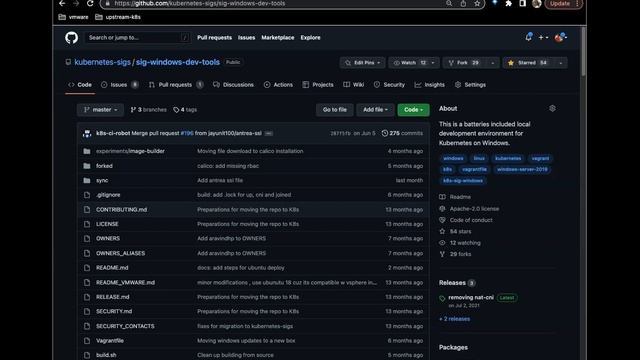This screenshot has width=640, height=360.
Task: View the 3 branches link
Action: [x=149, y=109]
